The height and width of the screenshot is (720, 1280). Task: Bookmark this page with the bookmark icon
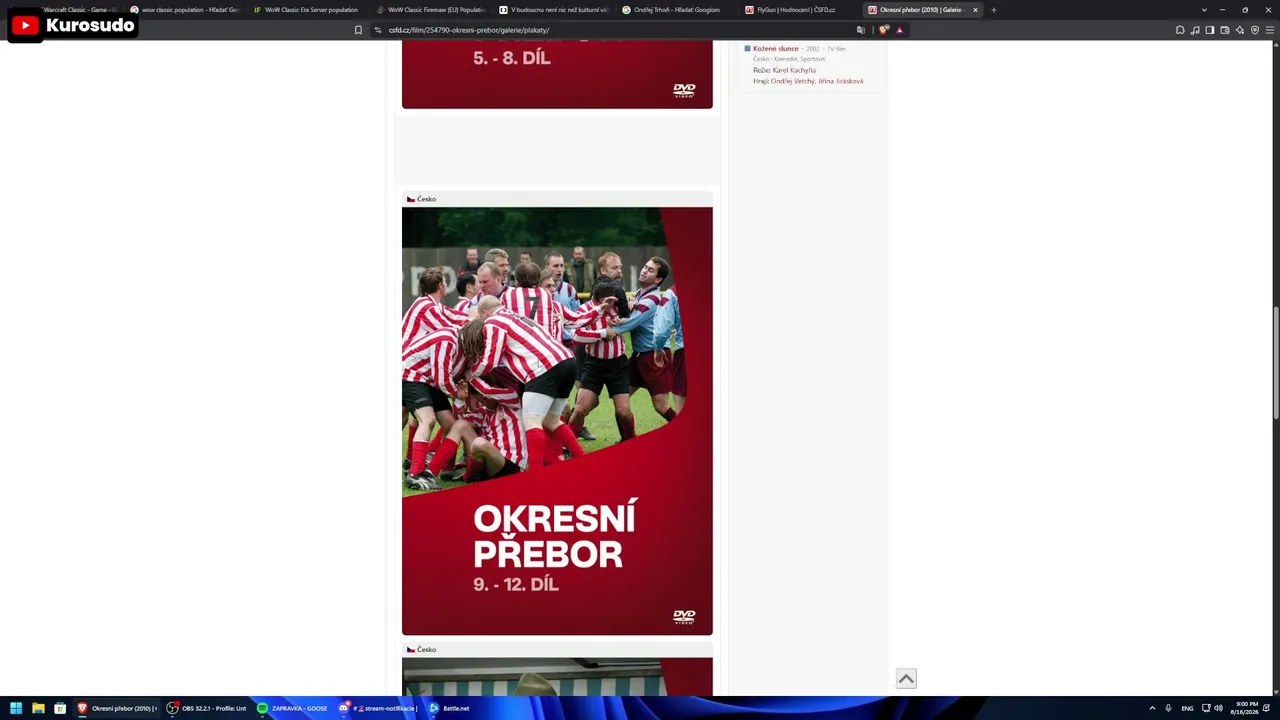358,30
